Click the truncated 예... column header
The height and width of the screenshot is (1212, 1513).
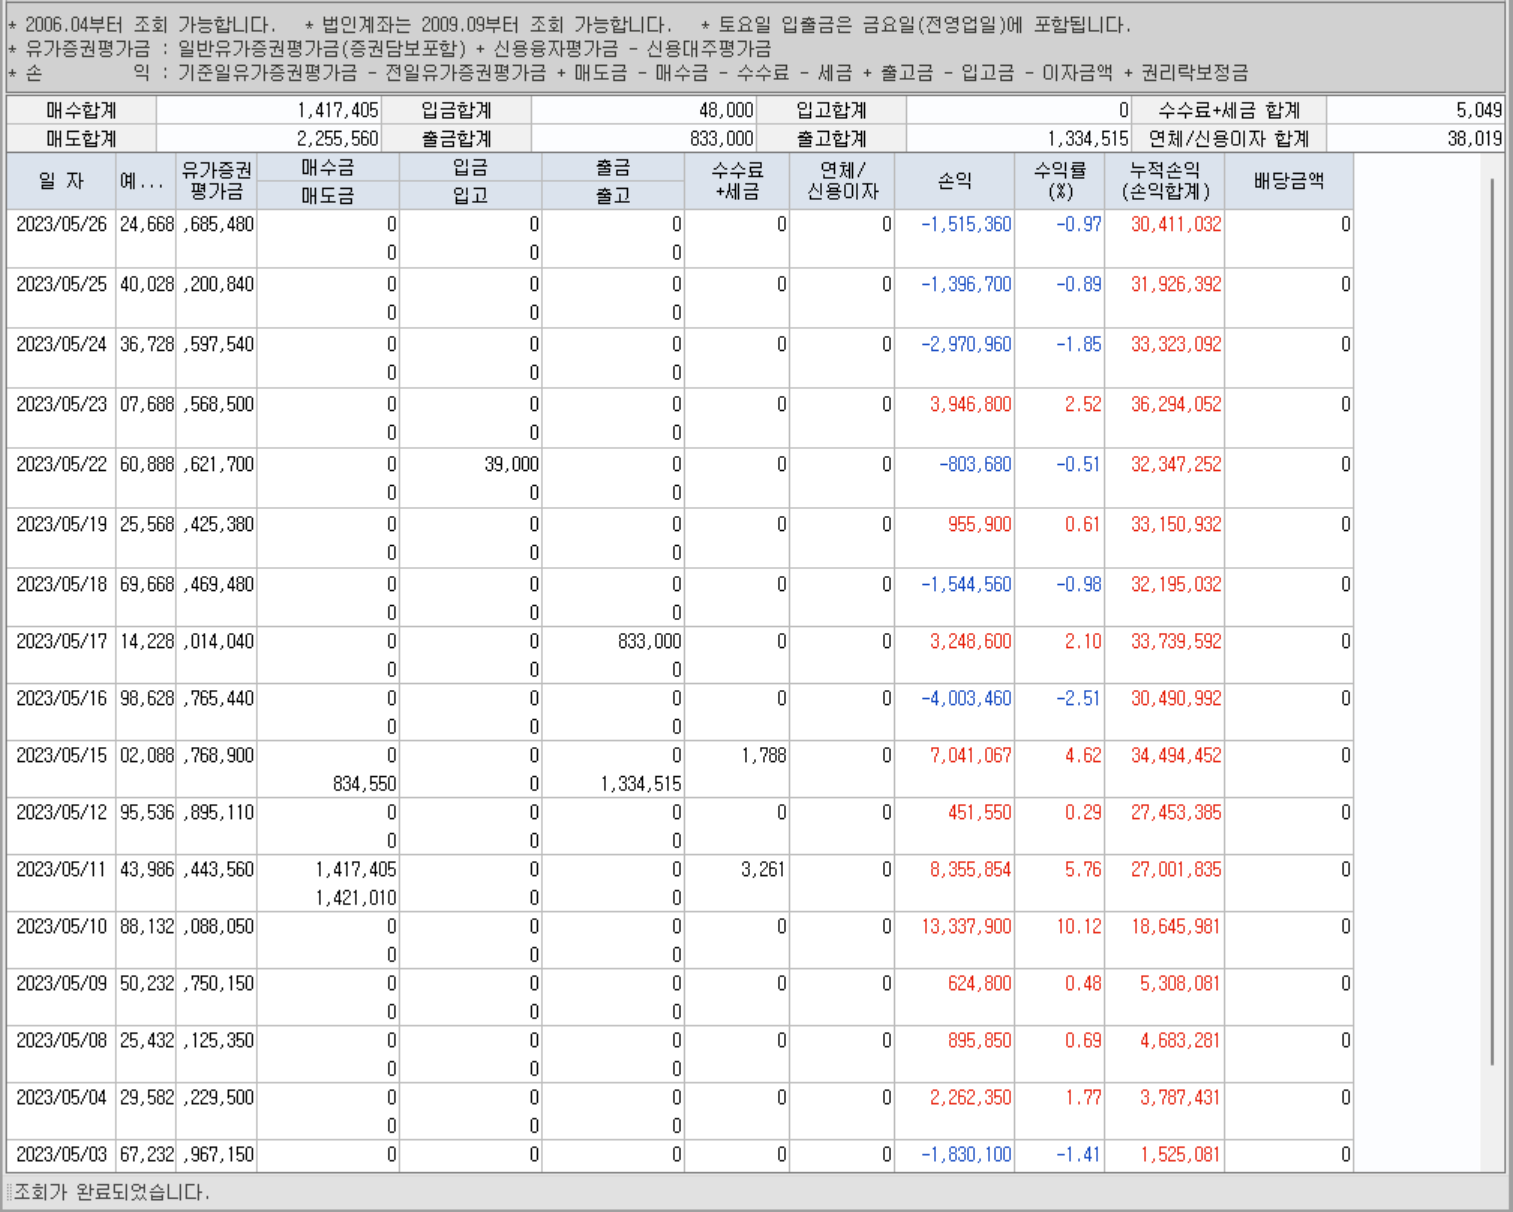(x=146, y=181)
